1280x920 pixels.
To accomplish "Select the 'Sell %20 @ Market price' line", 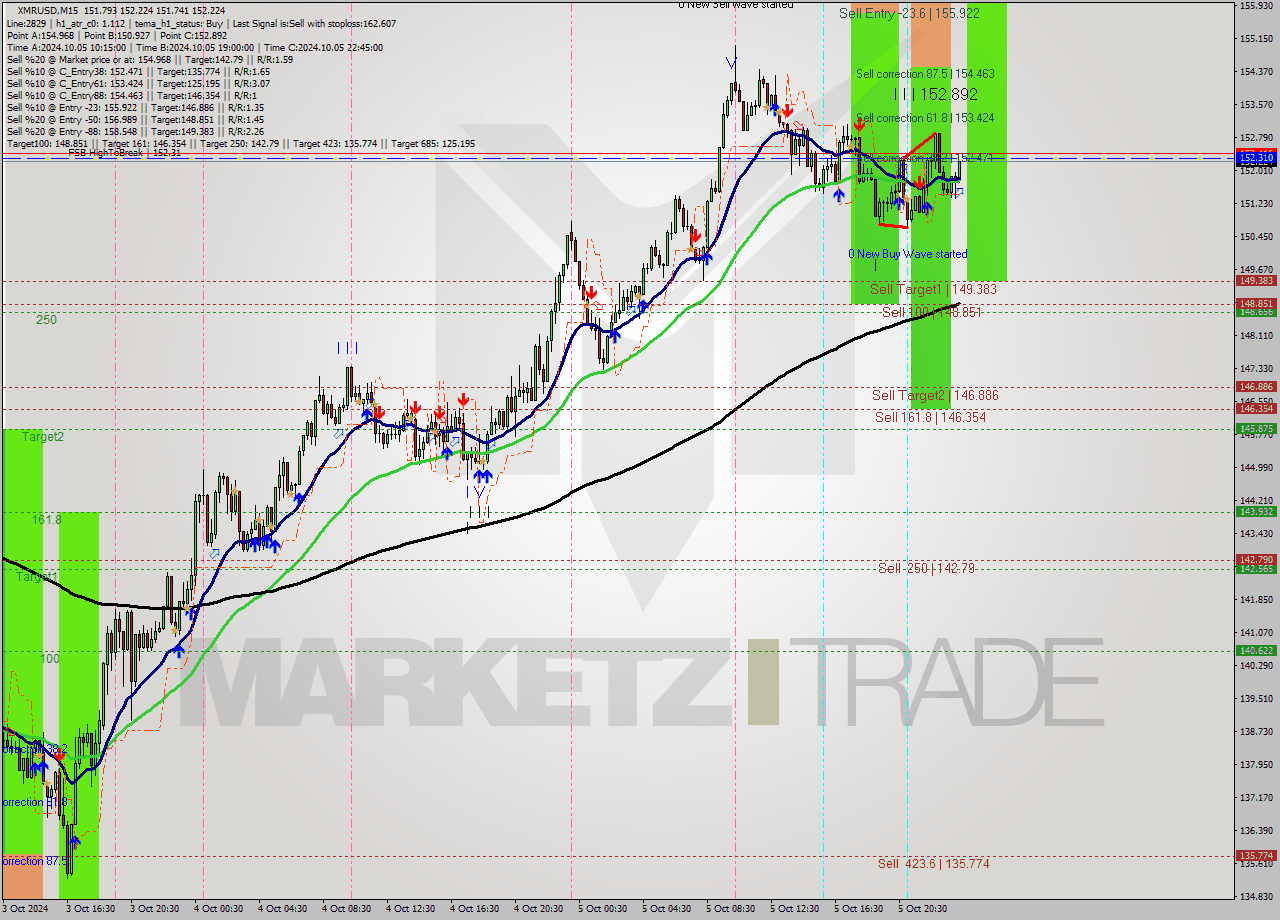I will (x=150, y=59).
